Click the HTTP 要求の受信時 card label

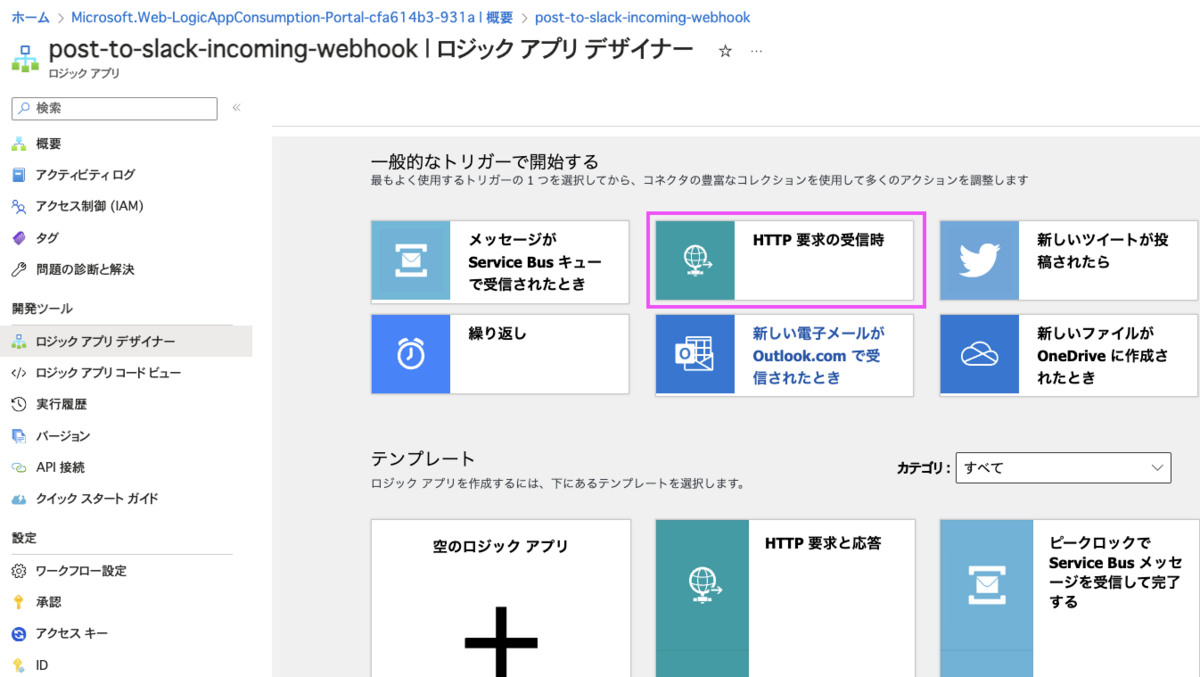[818, 240]
